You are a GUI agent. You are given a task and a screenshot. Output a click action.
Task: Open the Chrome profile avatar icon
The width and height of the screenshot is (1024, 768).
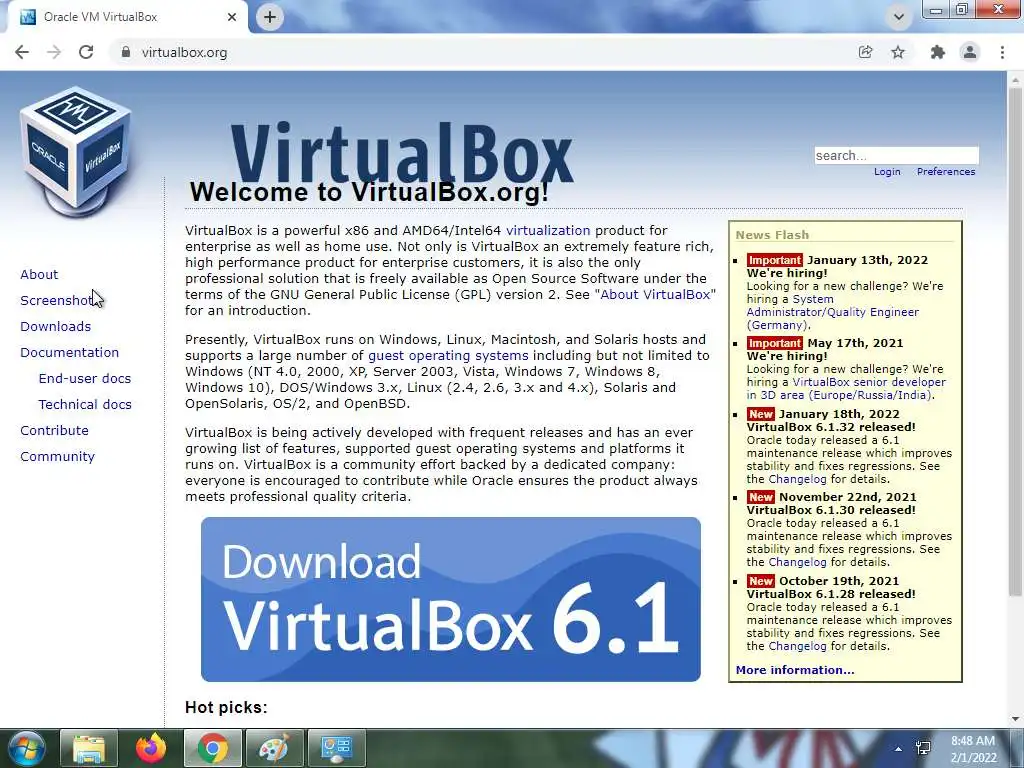[x=970, y=52]
